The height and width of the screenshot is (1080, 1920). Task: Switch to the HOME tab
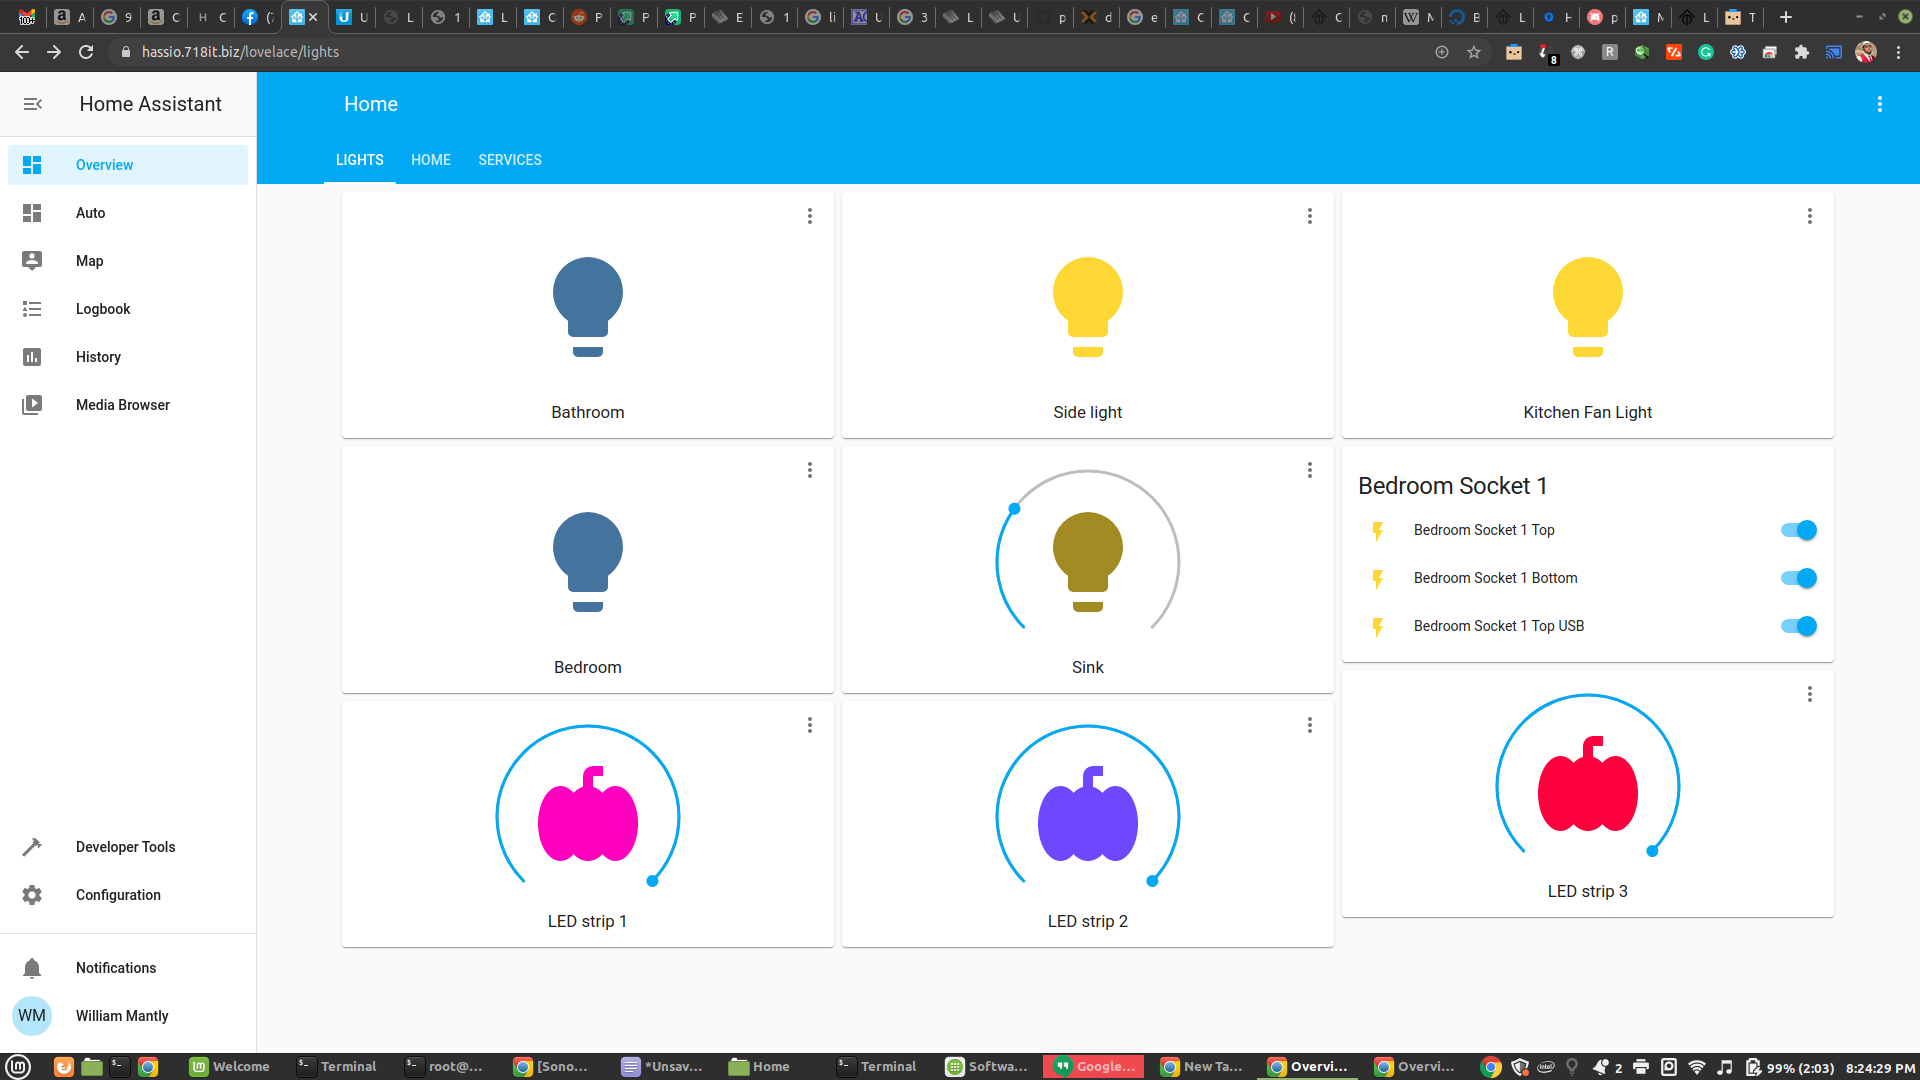431,160
